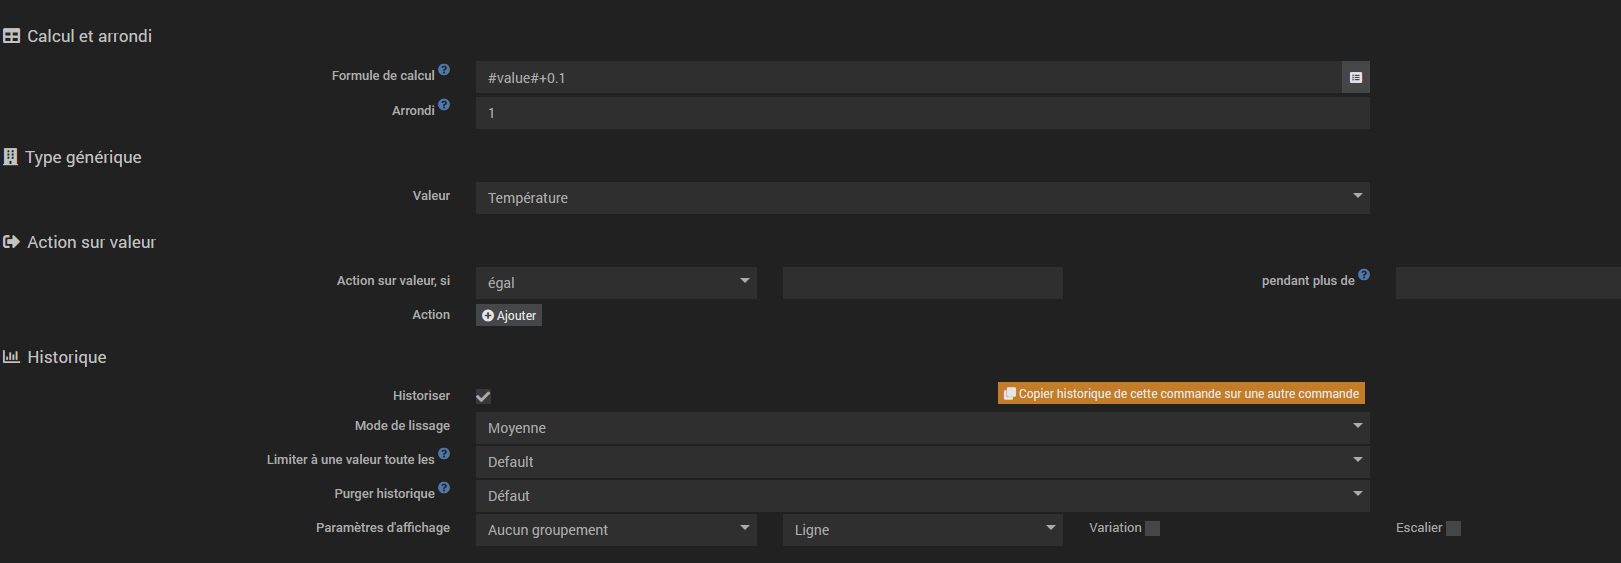This screenshot has width=1621, height=563.
Task: Click Copier historique de cette commande button
Action: coord(1181,394)
